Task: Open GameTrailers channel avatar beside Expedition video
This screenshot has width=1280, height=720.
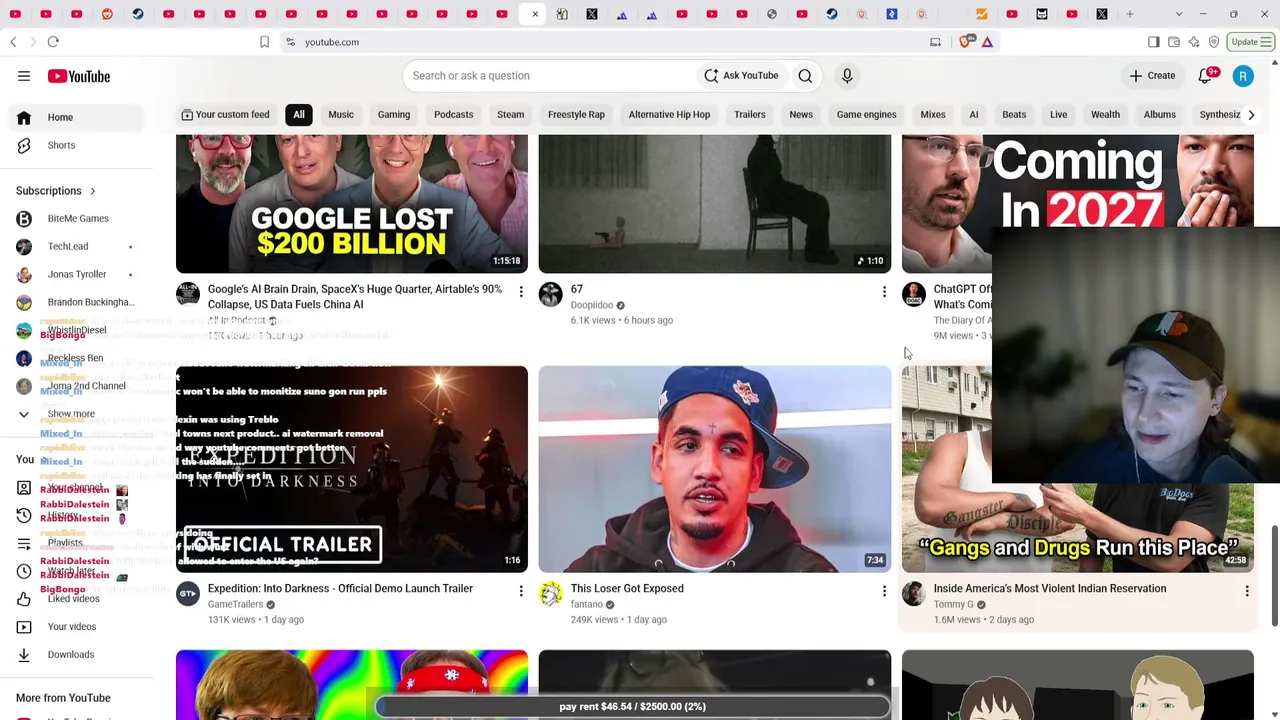Action: [188, 593]
